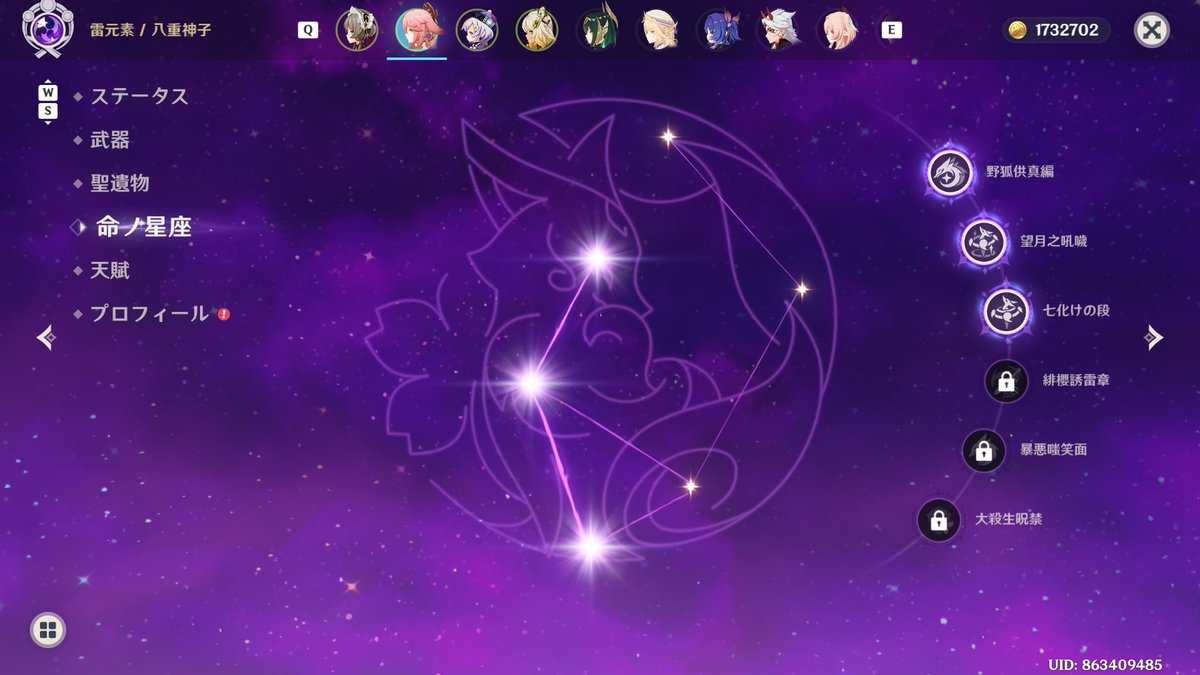Screen dimensions: 1200x675
Task: Open the 天賦 talents menu
Action: (110, 270)
